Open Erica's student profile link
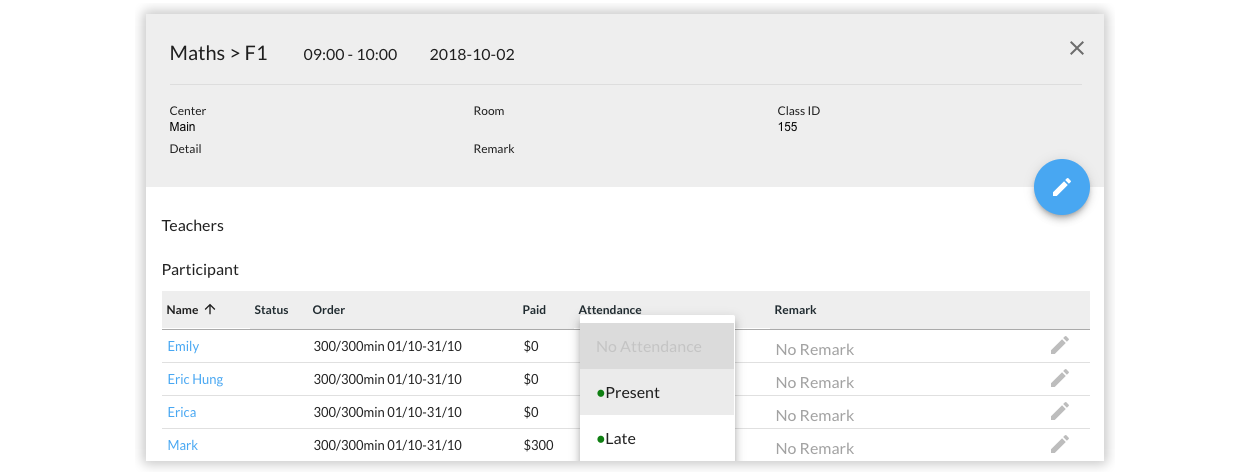The height and width of the screenshot is (475, 1250). tap(182, 412)
